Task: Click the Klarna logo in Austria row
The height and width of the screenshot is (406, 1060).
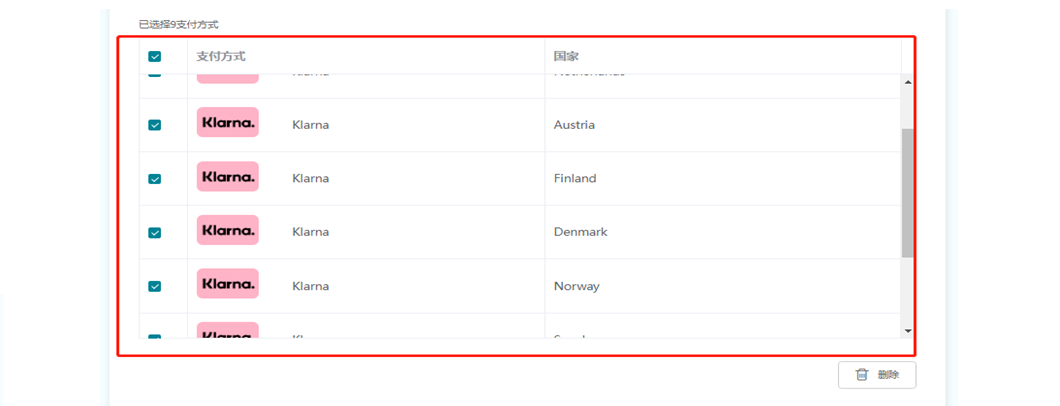Action: 228,122
